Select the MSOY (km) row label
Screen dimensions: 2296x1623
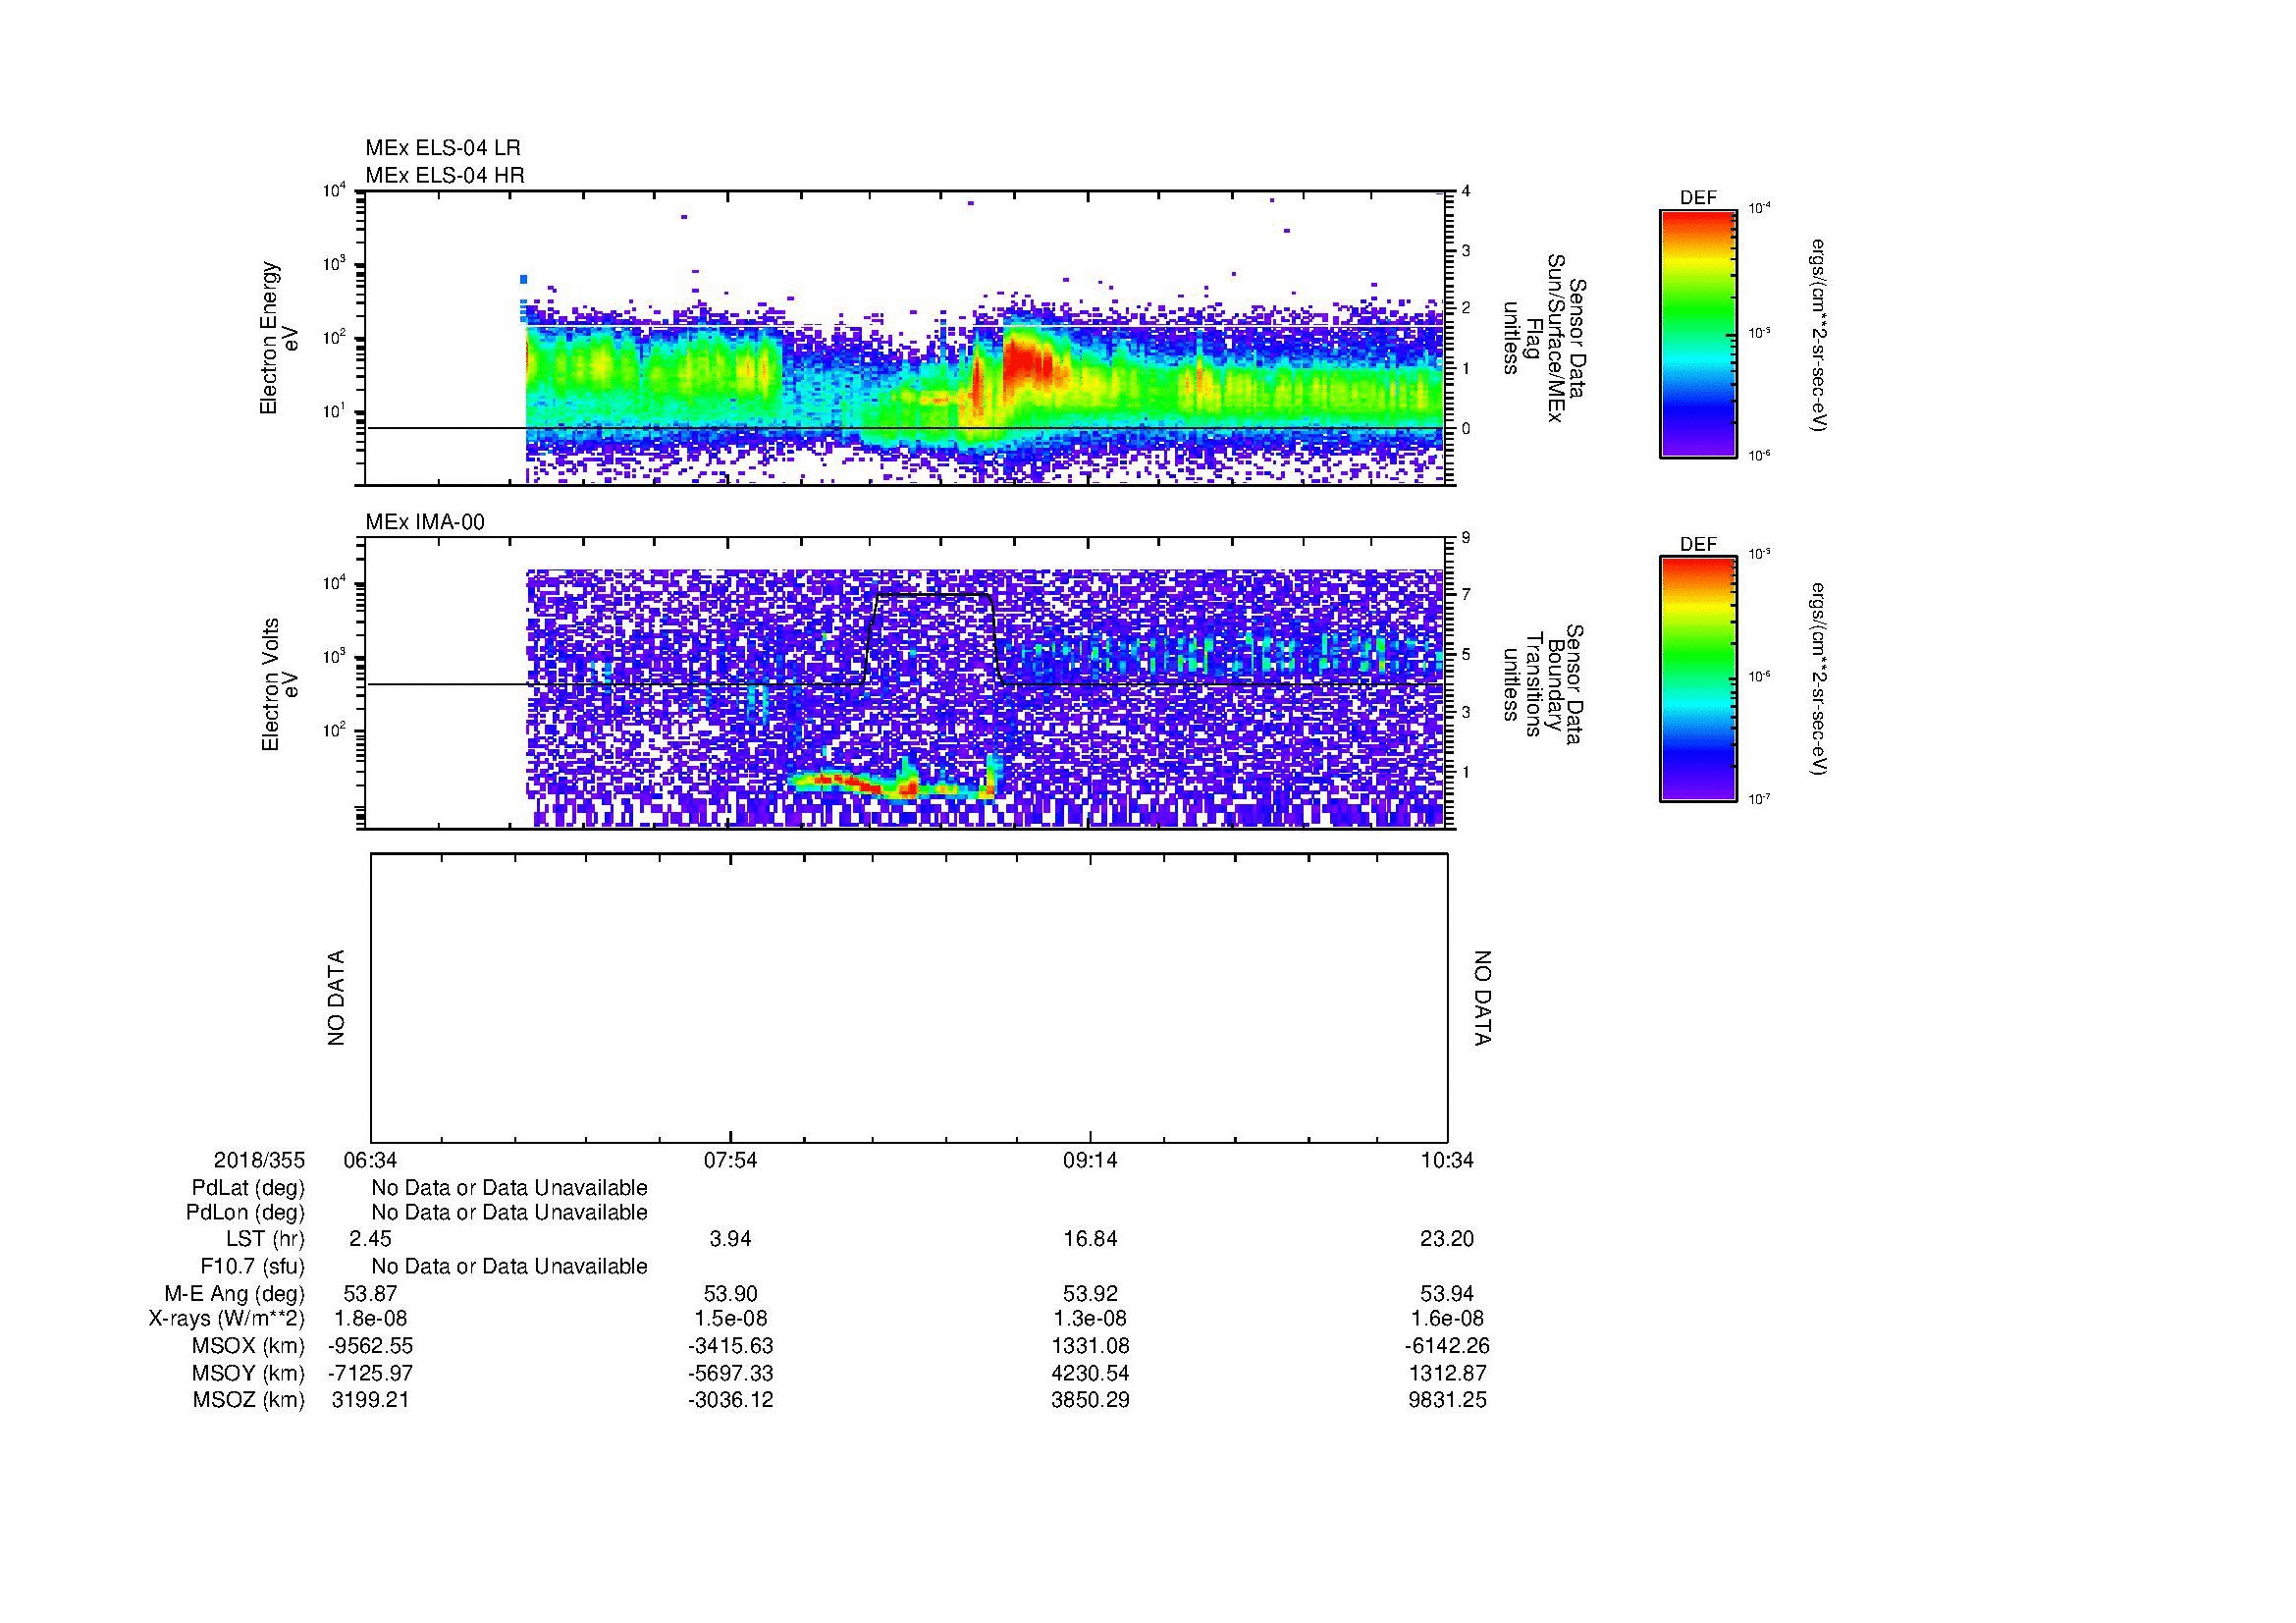pyautogui.click(x=249, y=1373)
